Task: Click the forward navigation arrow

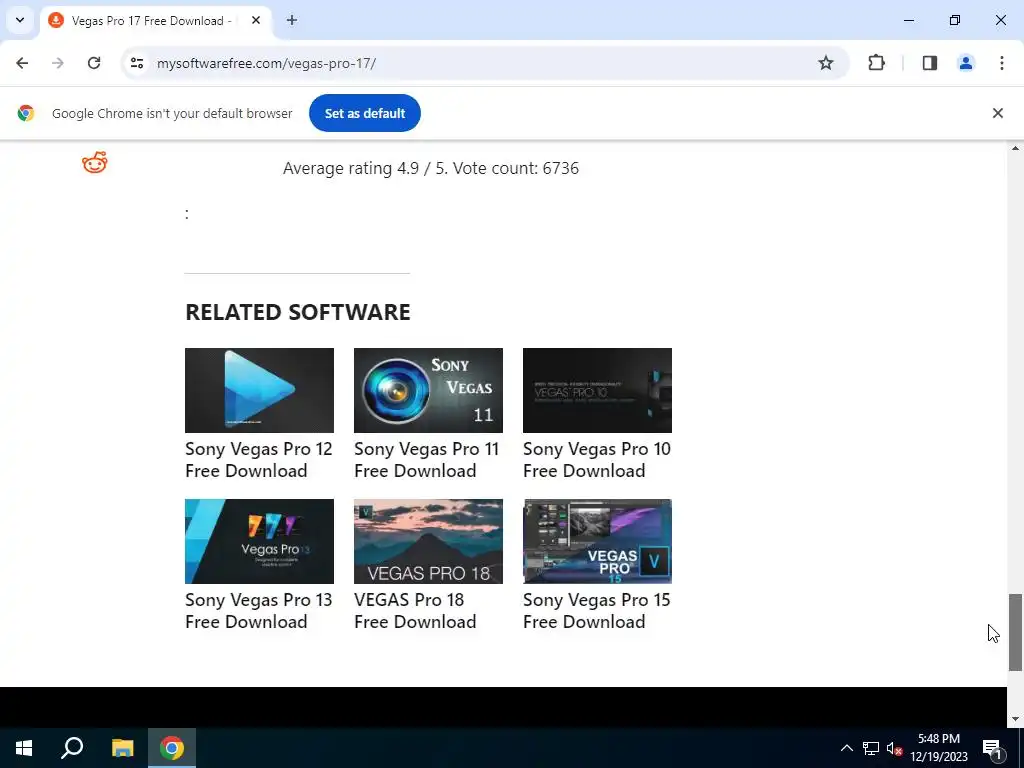Action: pos(58,63)
